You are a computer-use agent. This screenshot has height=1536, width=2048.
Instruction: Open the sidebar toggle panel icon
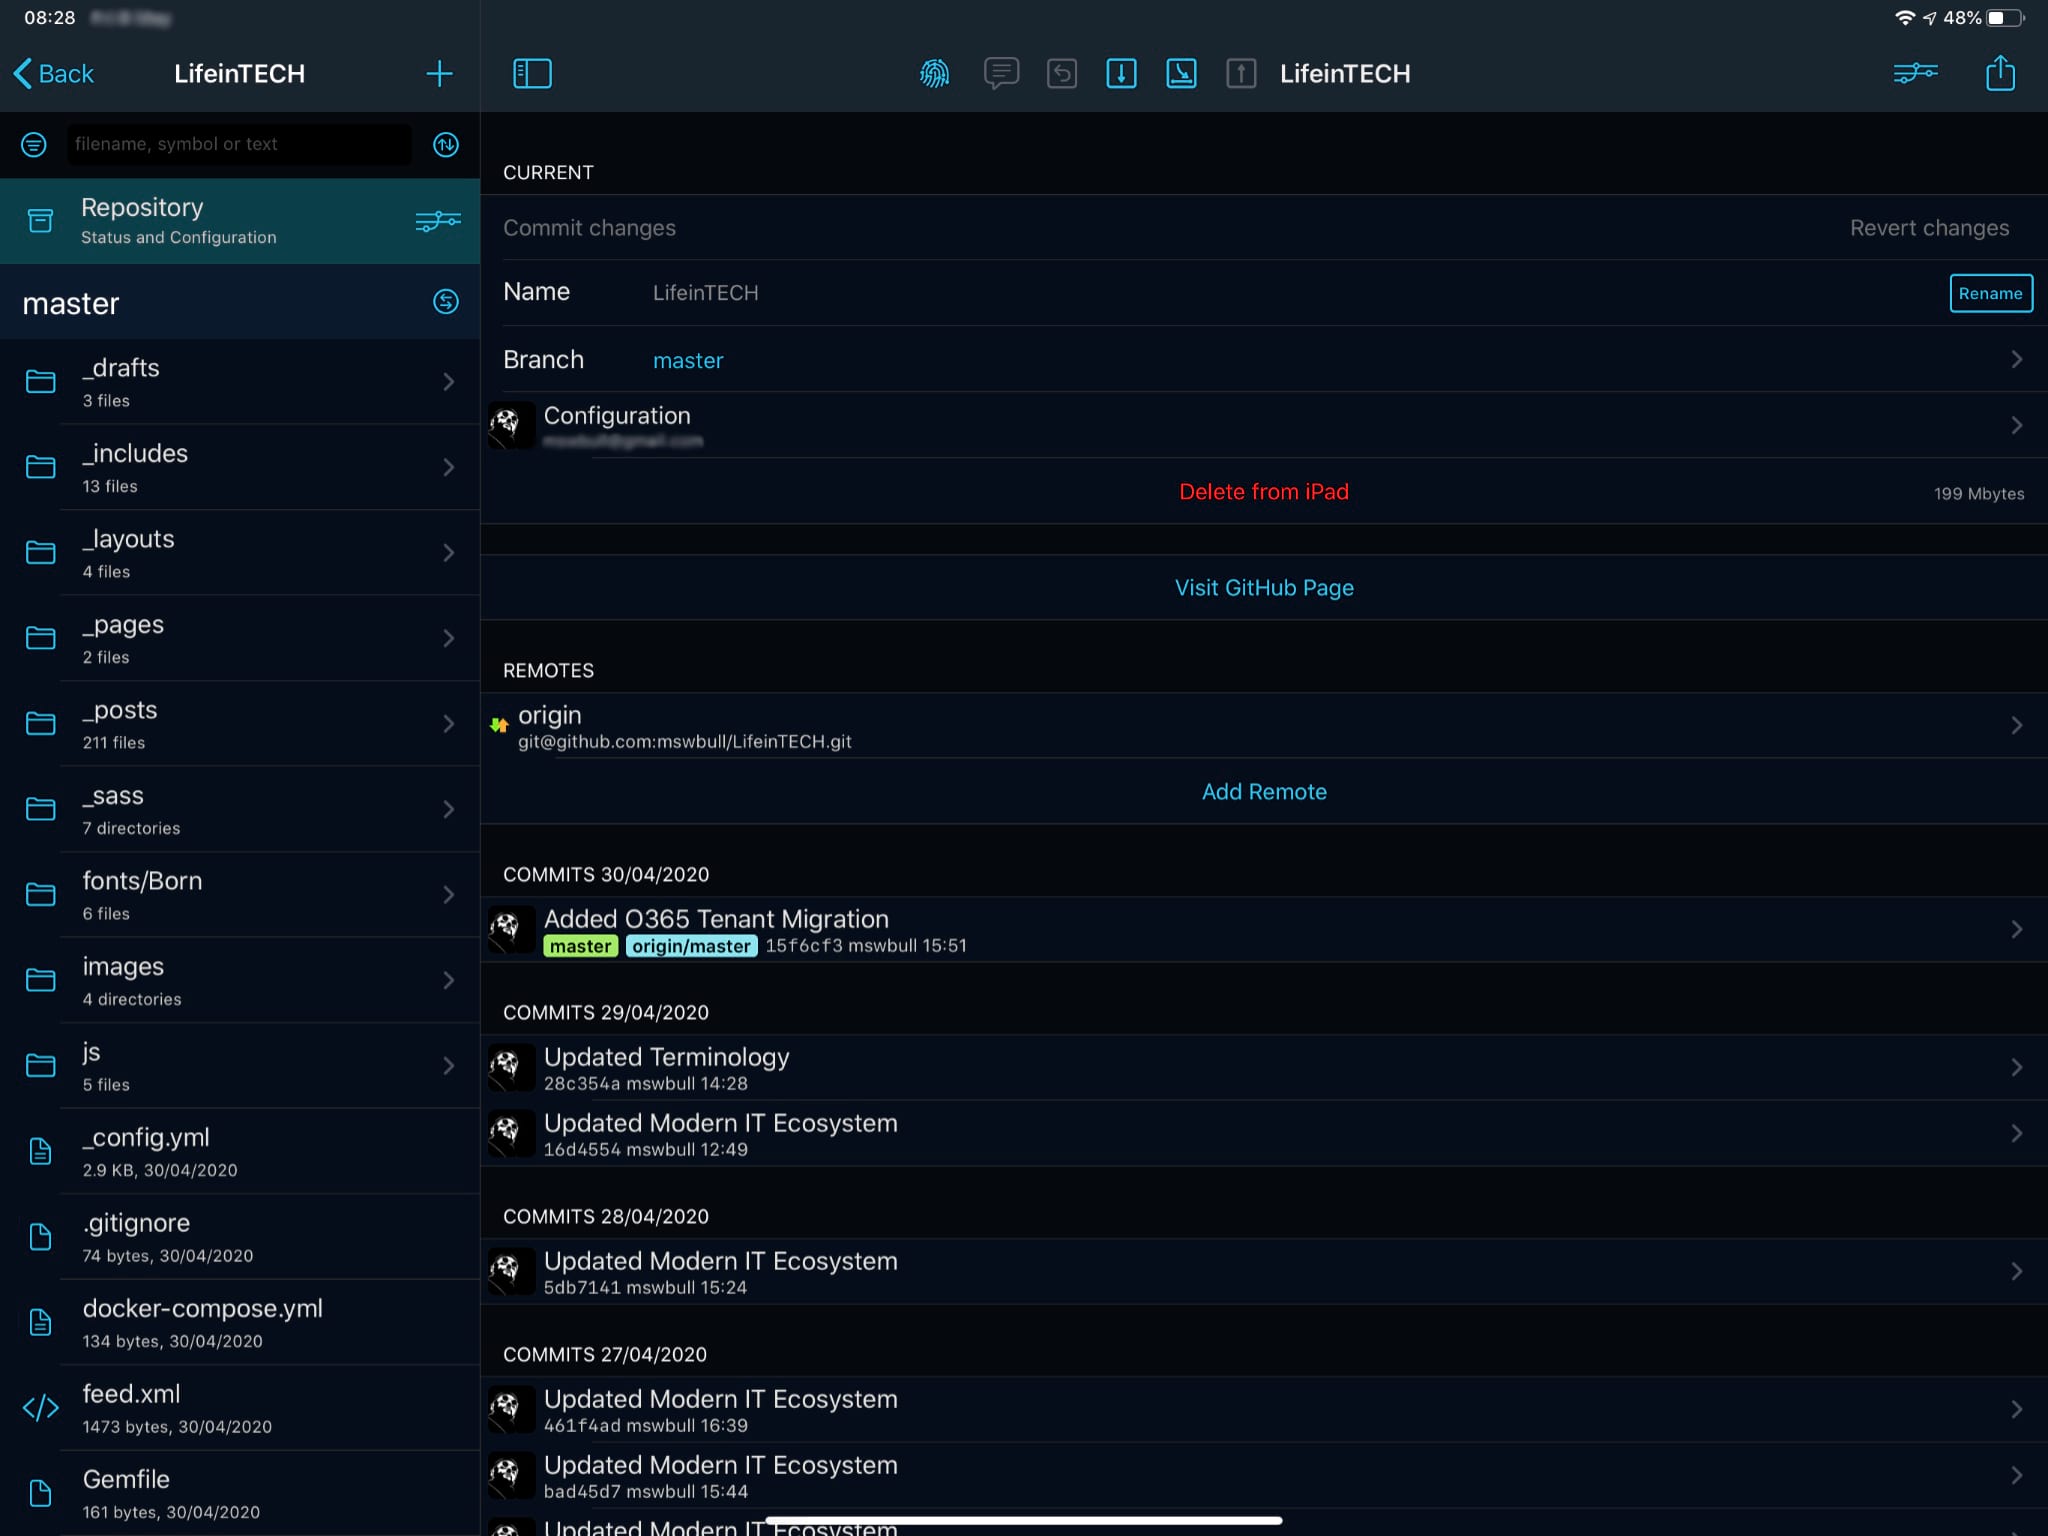[531, 73]
